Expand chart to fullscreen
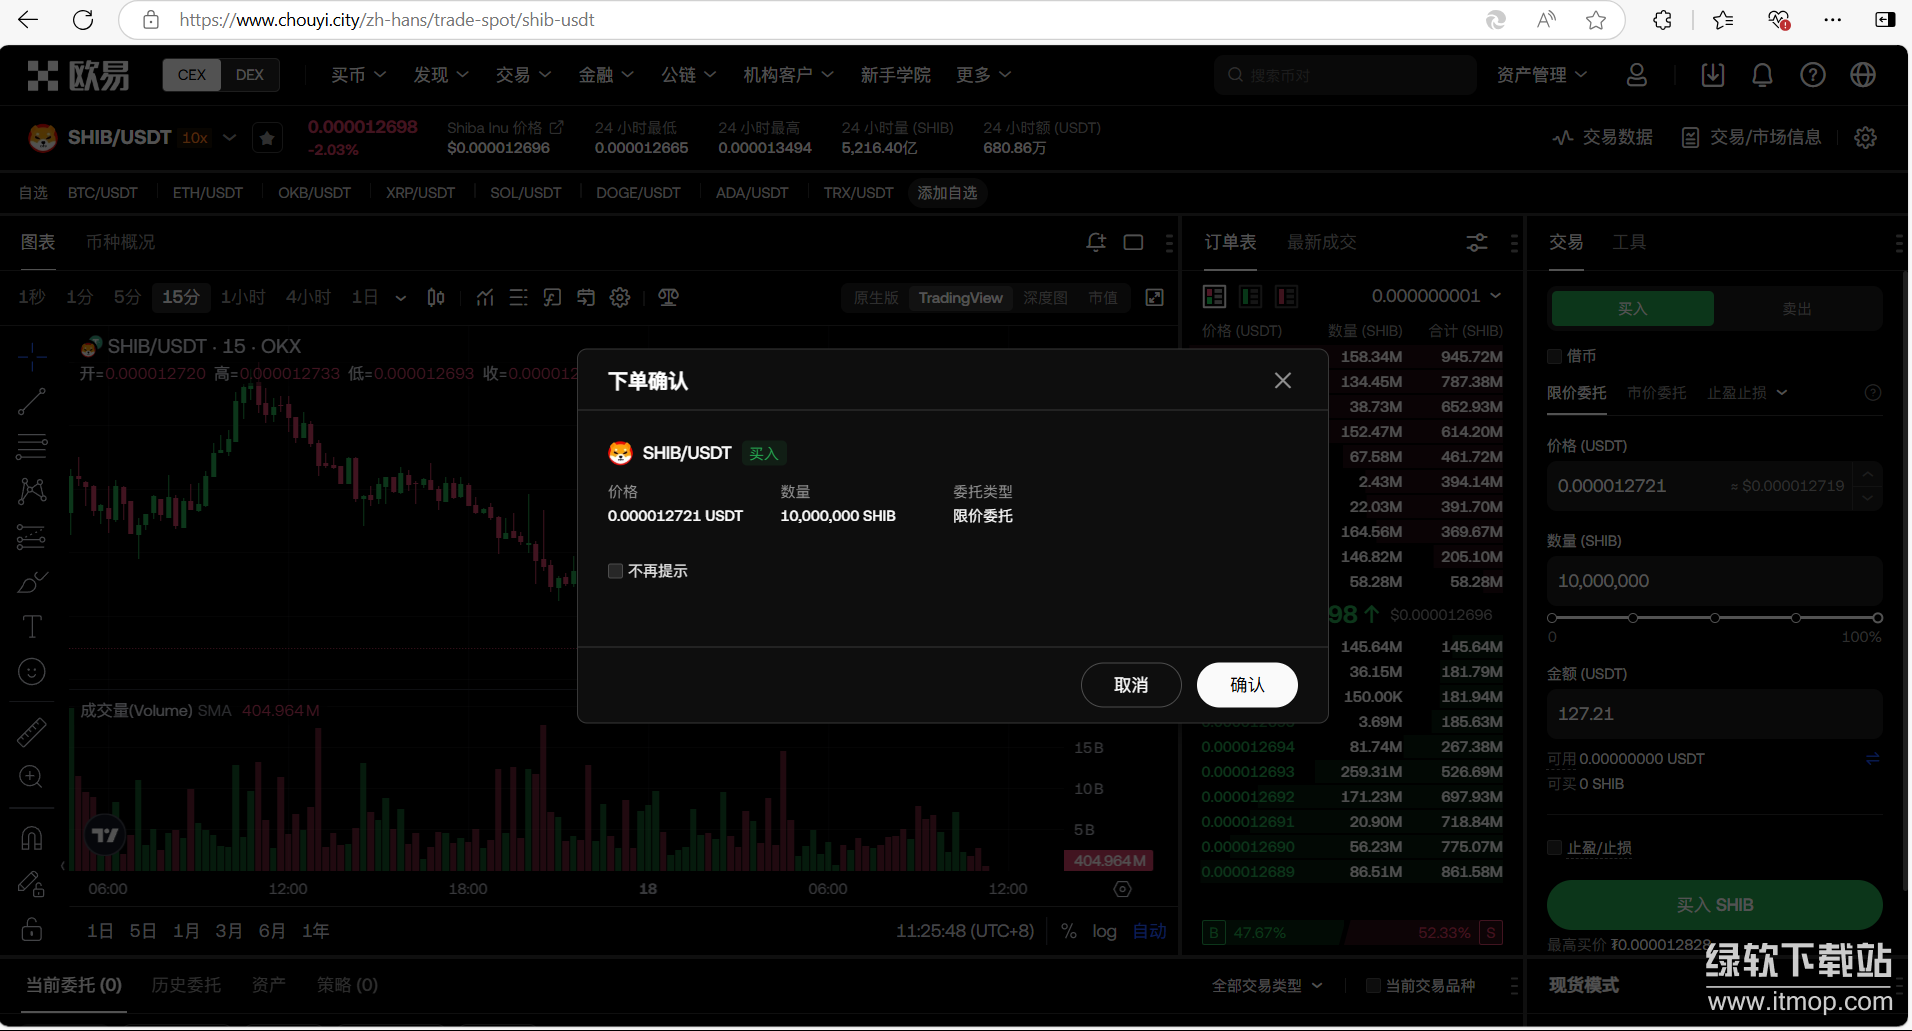The height and width of the screenshot is (1031, 1912). click(x=1155, y=297)
